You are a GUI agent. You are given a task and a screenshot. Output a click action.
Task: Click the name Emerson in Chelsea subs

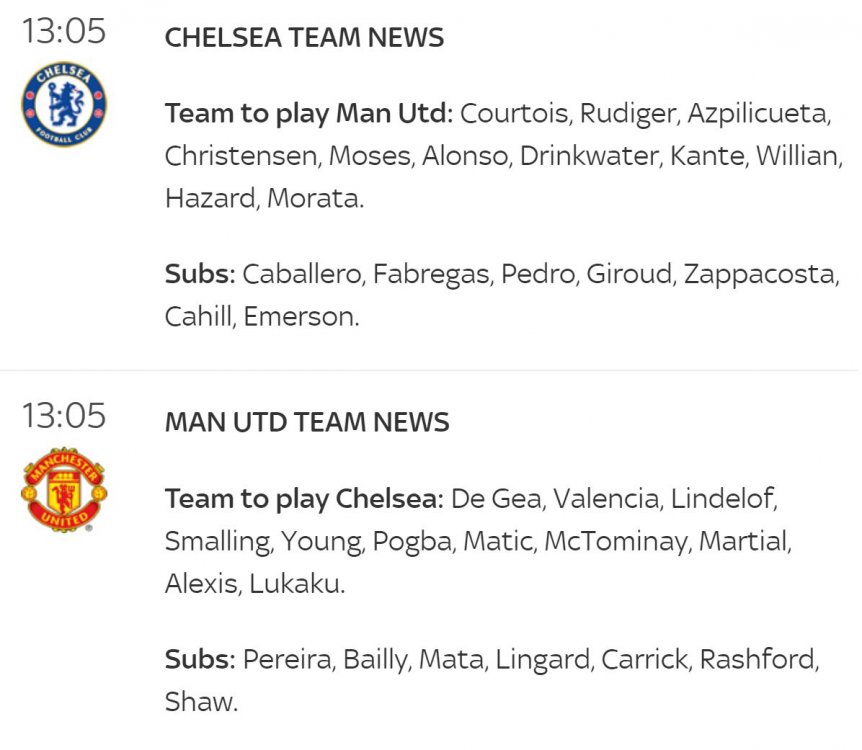(299, 317)
